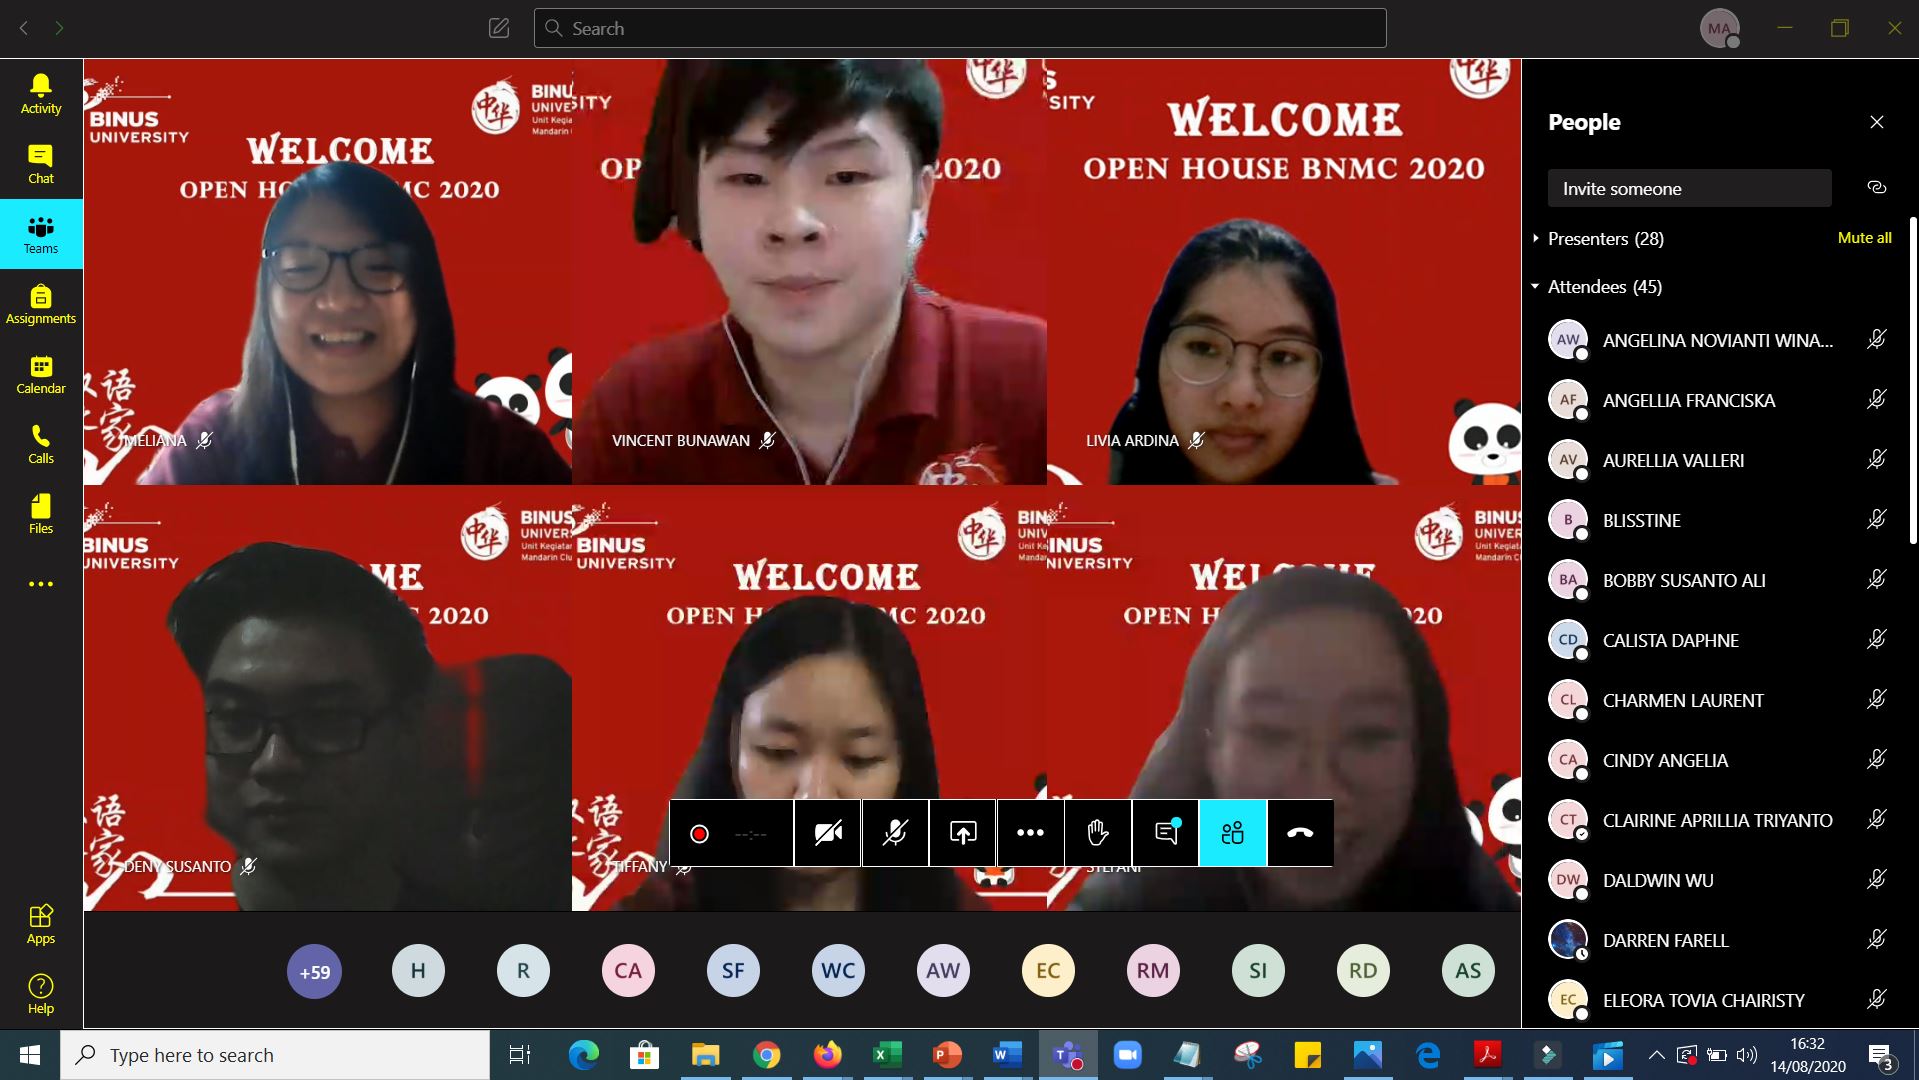Show the +59 additional participants
The width and height of the screenshot is (1919, 1080).
tap(315, 972)
